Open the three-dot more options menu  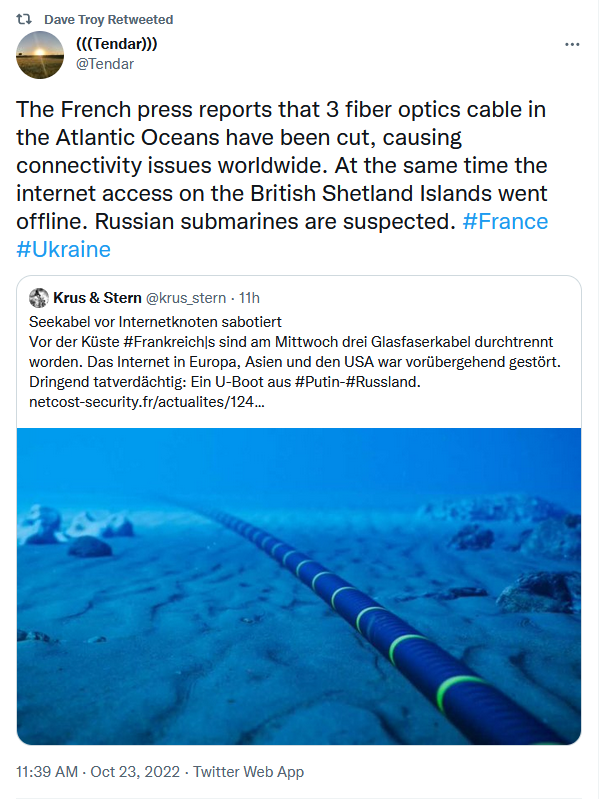click(x=572, y=45)
